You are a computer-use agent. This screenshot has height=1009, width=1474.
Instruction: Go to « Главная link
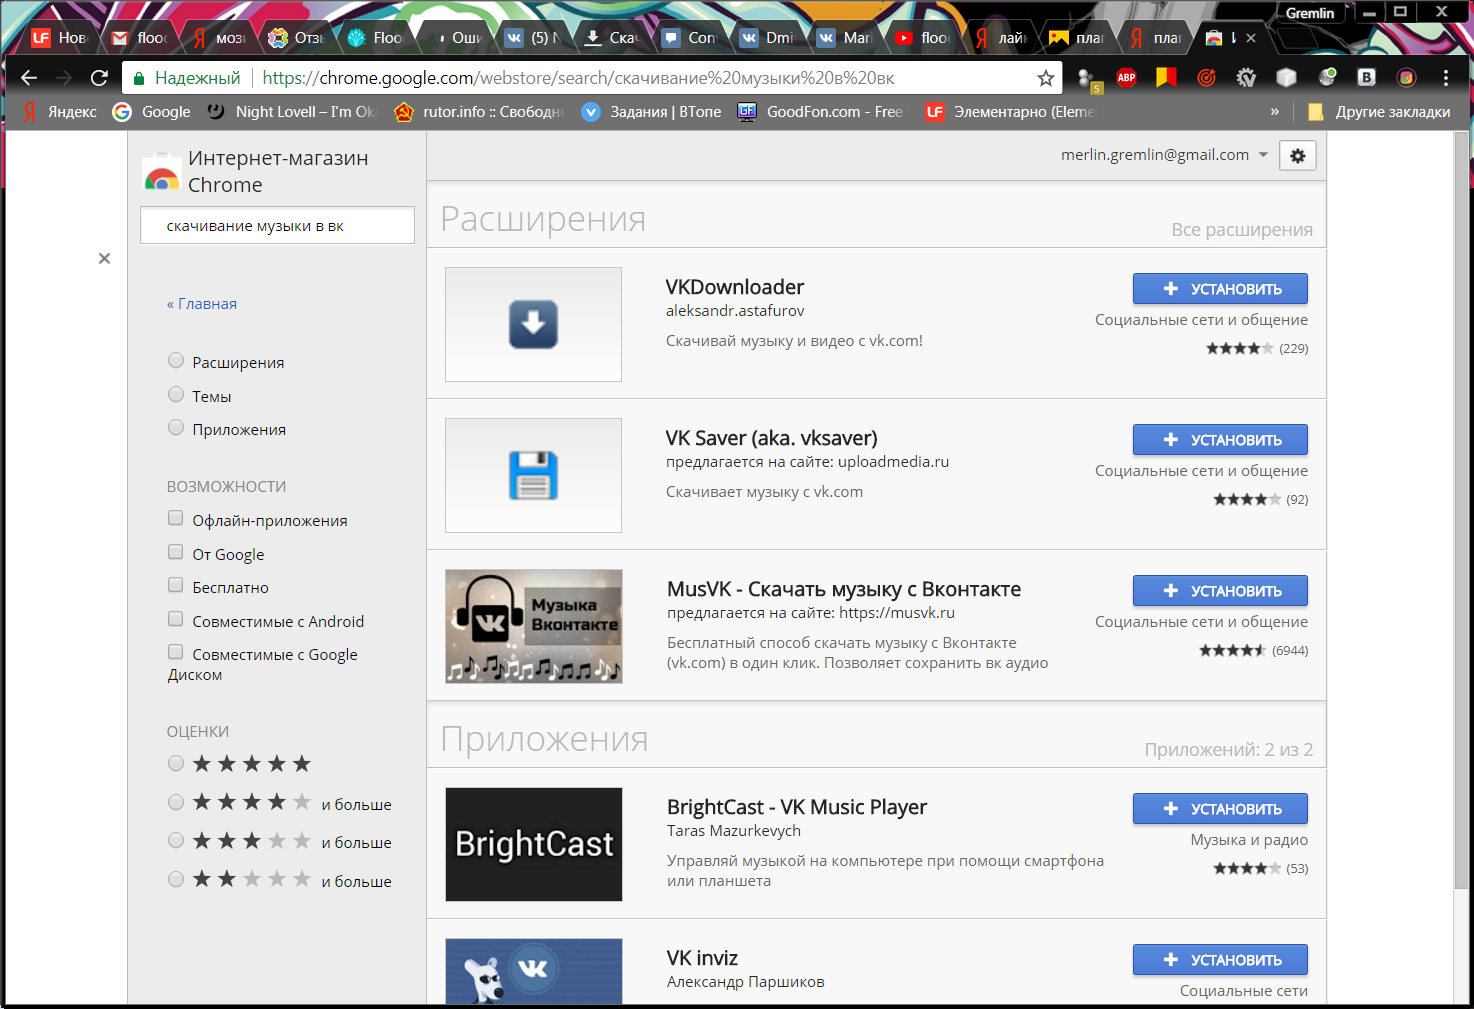click(x=202, y=304)
